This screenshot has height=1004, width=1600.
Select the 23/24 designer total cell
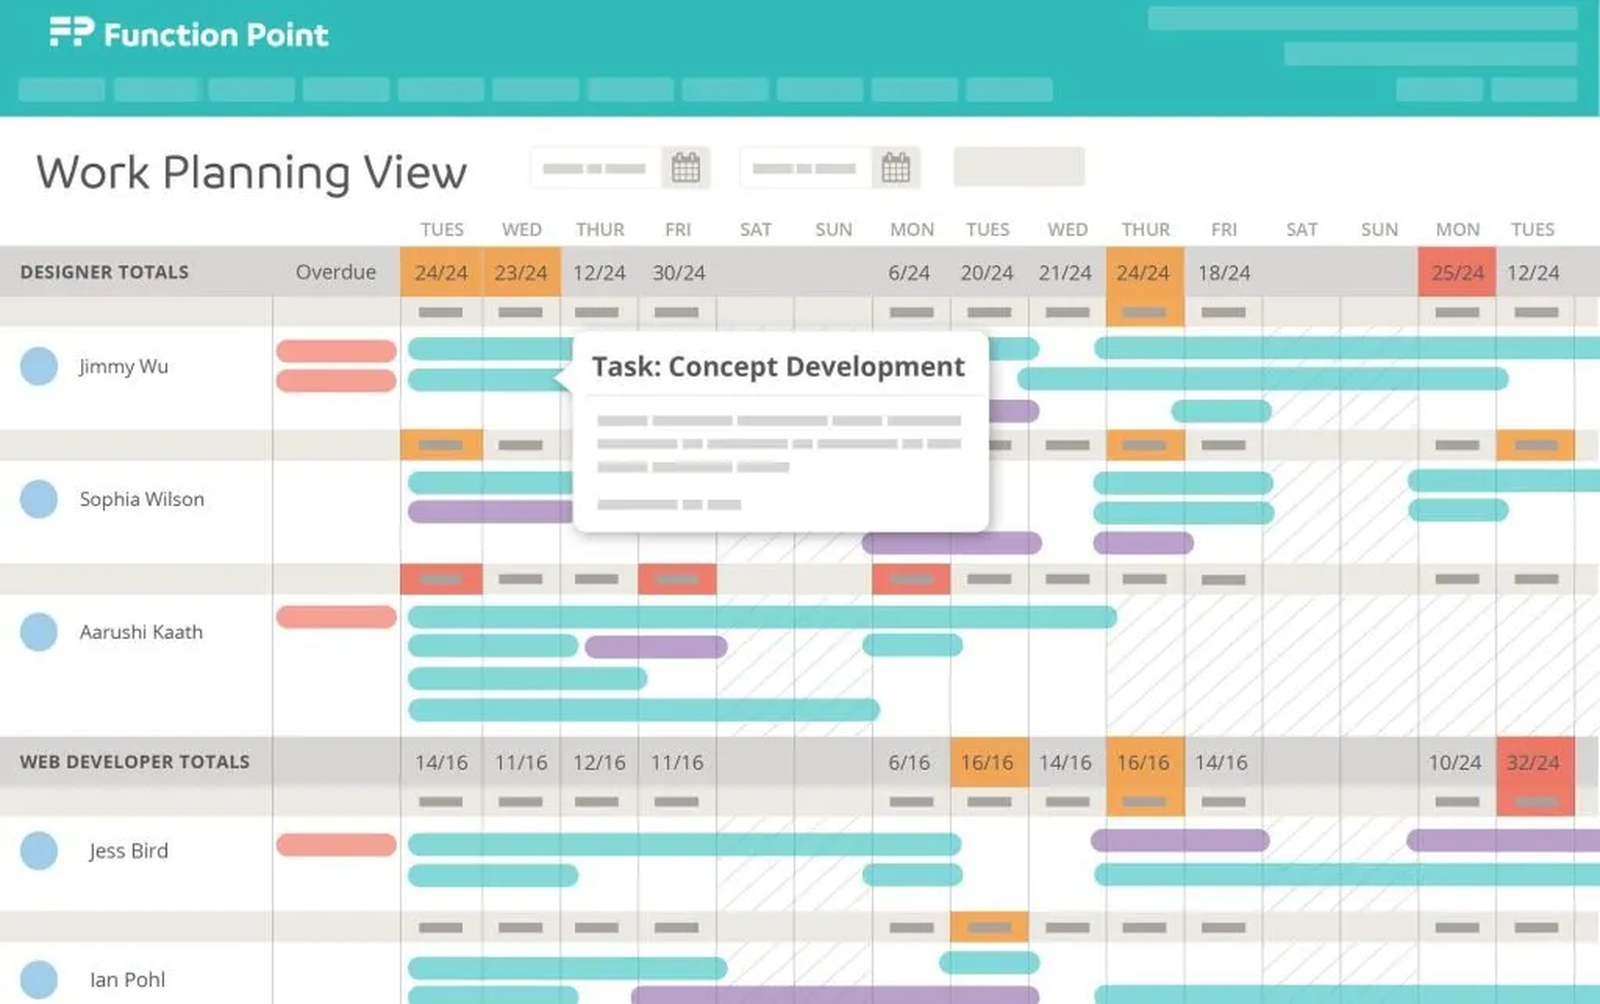click(521, 272)
